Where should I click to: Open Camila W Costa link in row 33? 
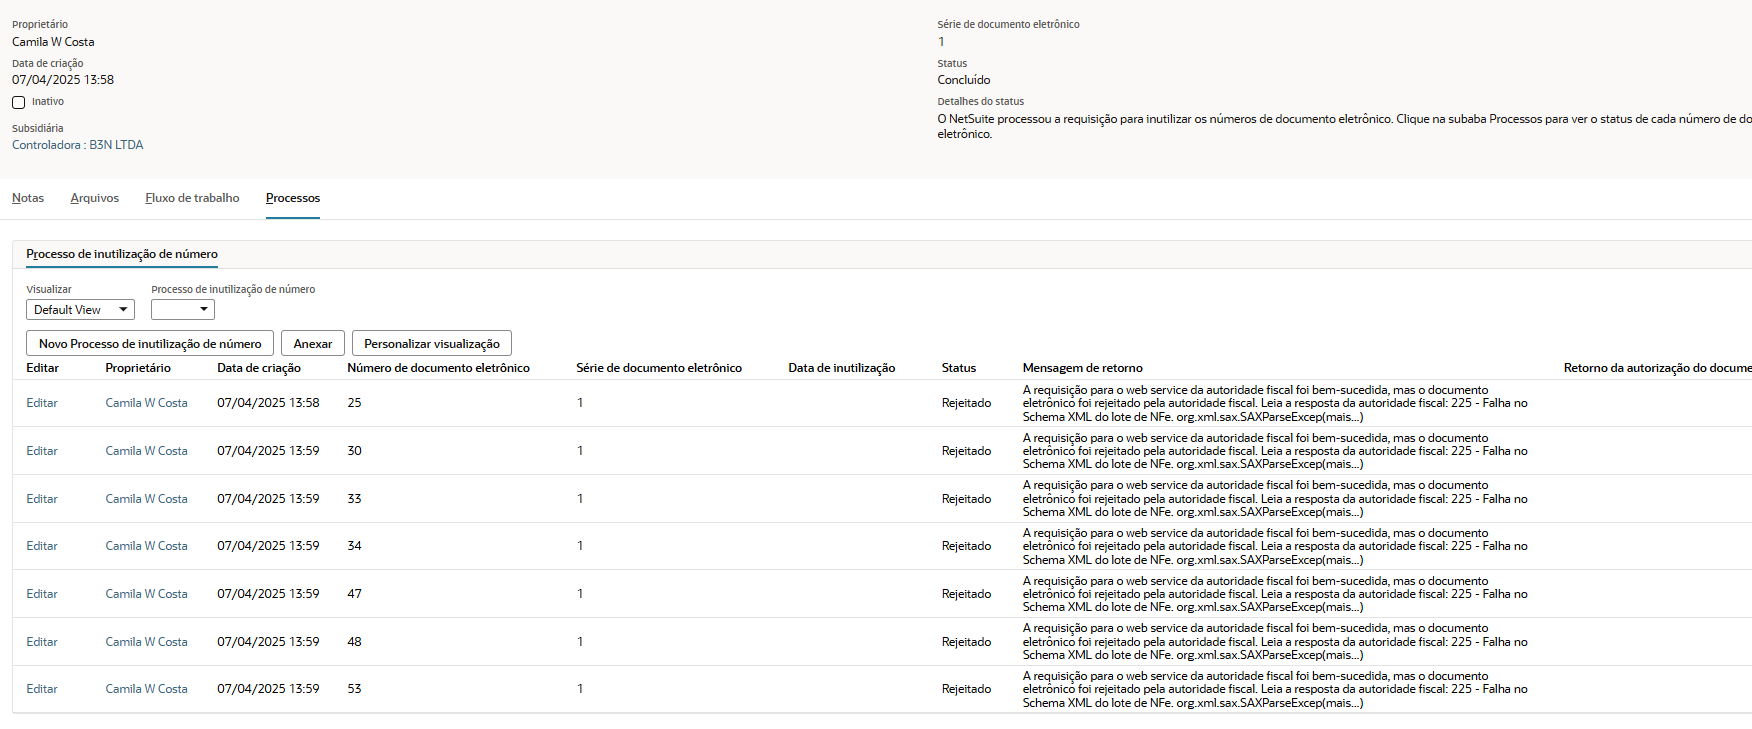146,499
